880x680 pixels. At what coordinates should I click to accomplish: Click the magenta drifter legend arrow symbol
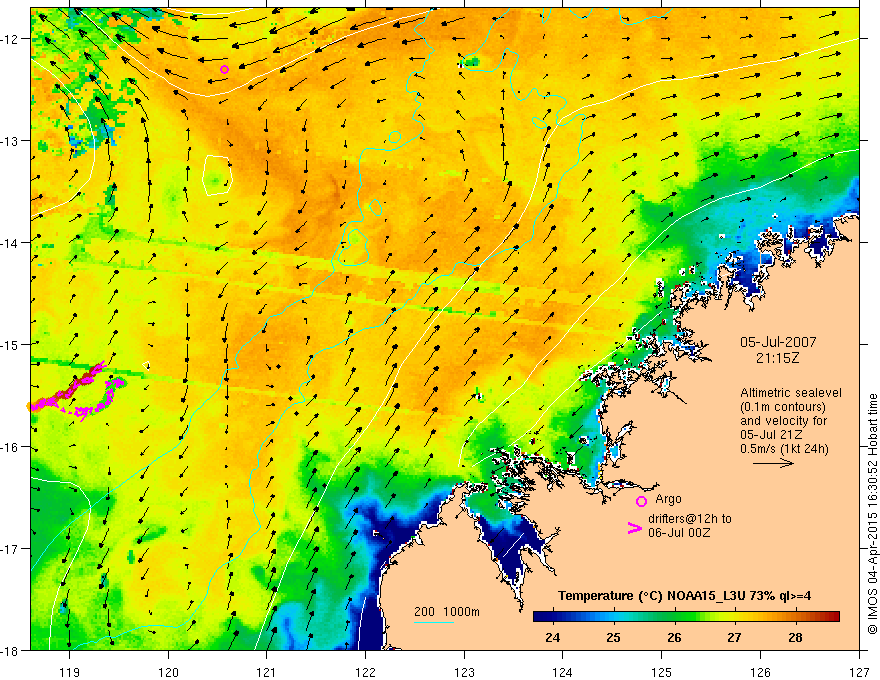coord(634,528)
